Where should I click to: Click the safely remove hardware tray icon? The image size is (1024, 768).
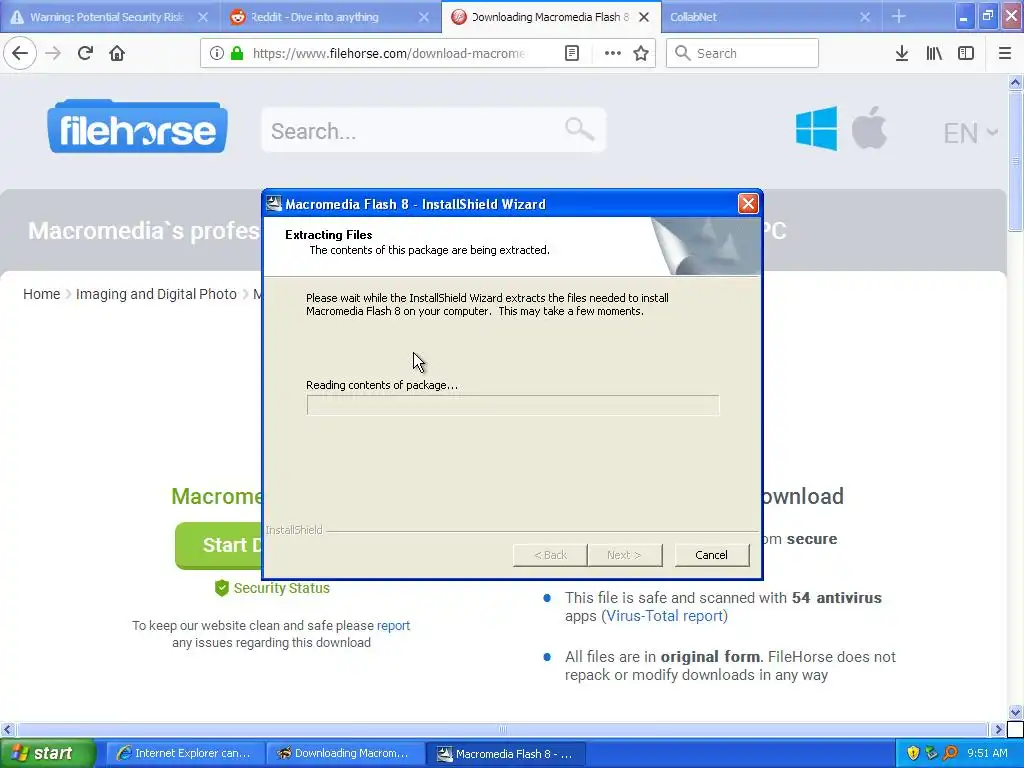[x=931, y=753]
